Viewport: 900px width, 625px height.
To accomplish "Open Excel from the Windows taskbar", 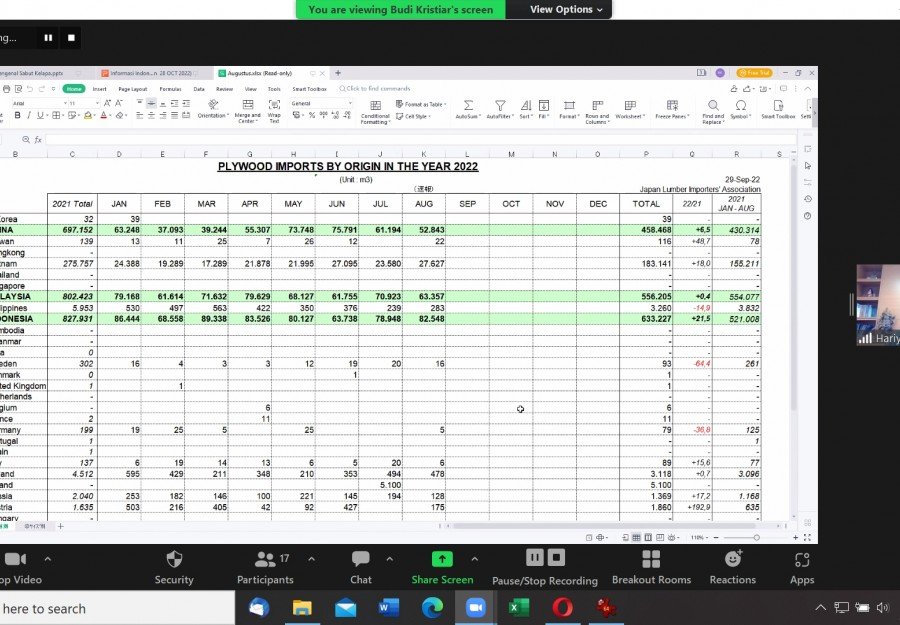I will click(519, 608).
